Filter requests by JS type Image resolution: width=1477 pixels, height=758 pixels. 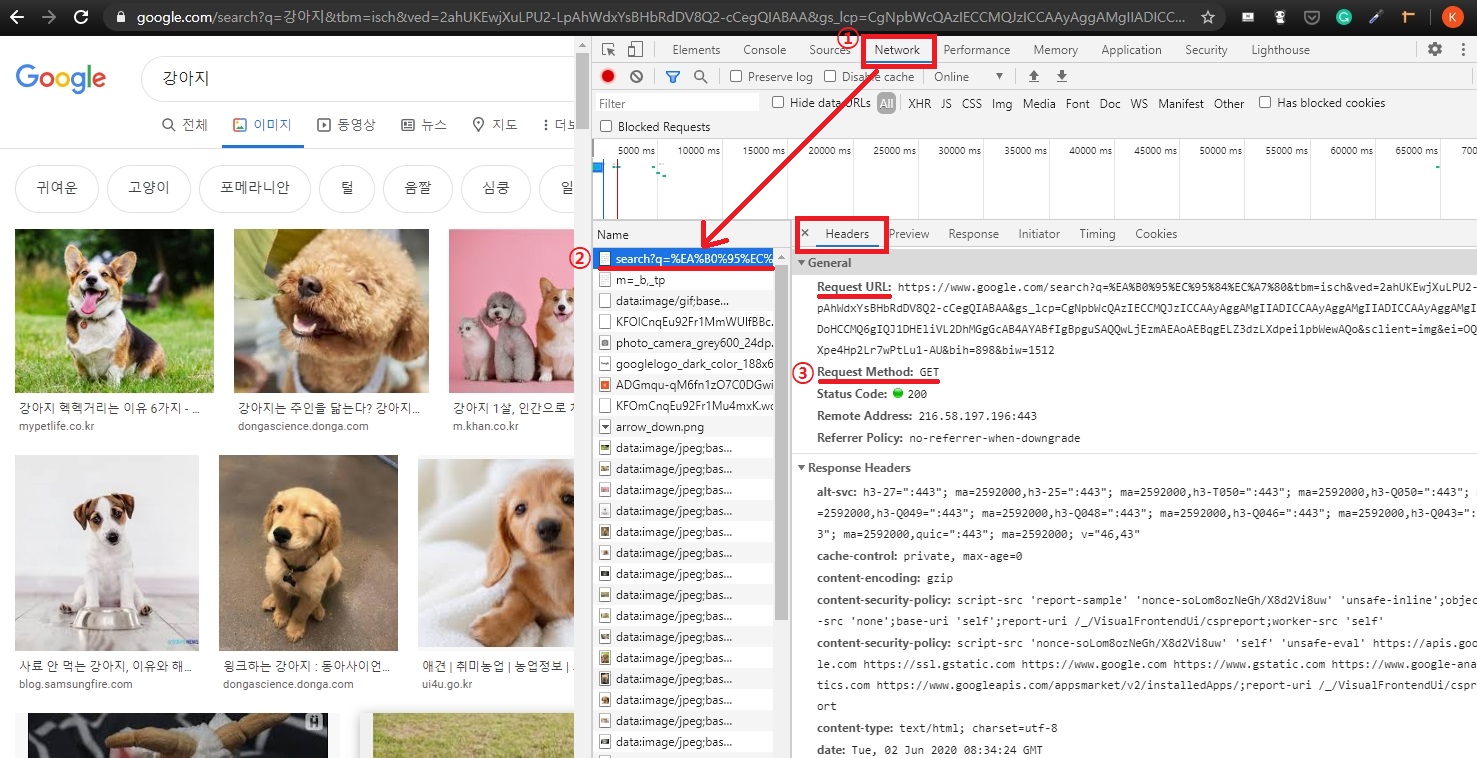pos(946,103)
